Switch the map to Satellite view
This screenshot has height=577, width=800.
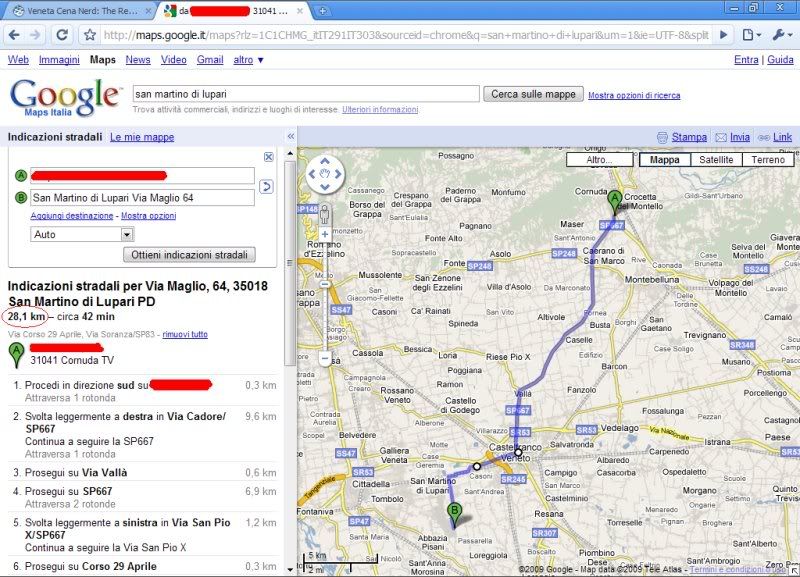point(715,160)
